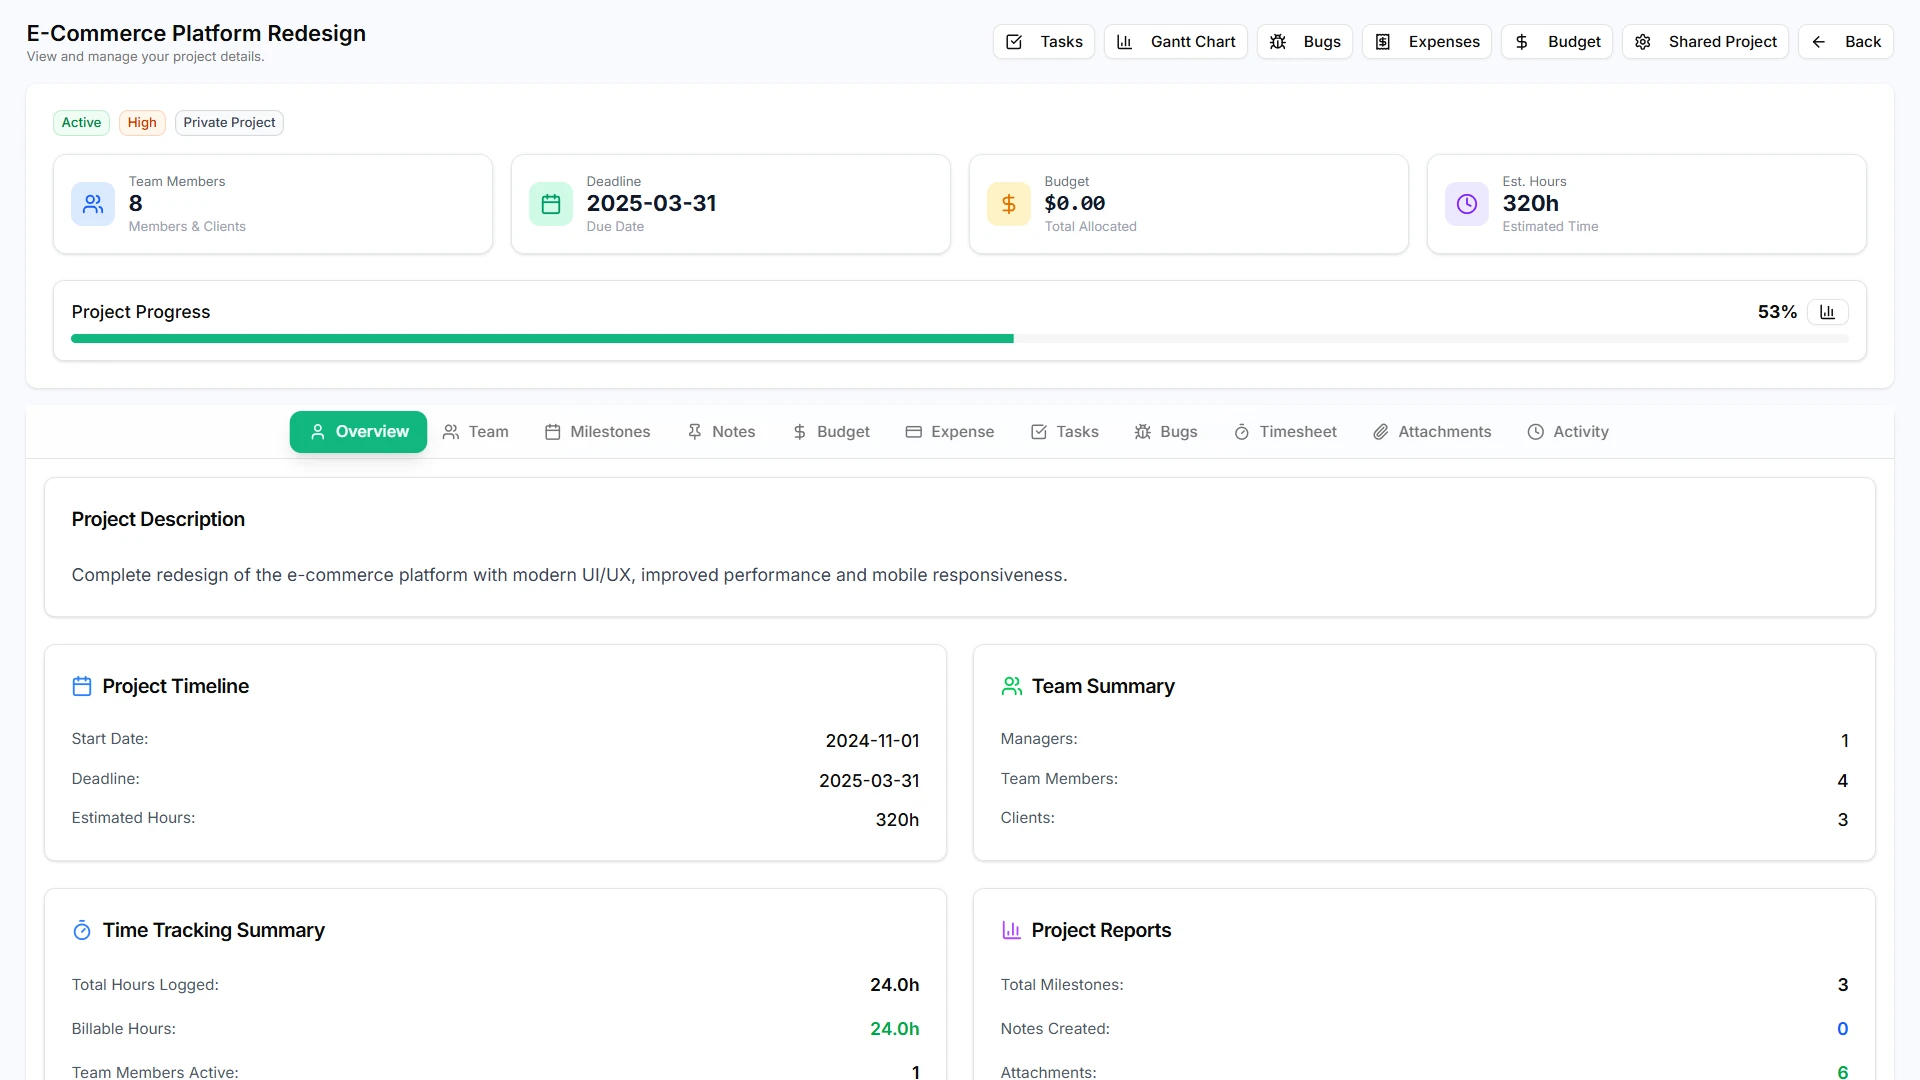Screen dimensions: 1920x1080
Task: Switch to the Tasks tab
Action: [1065, 432]
